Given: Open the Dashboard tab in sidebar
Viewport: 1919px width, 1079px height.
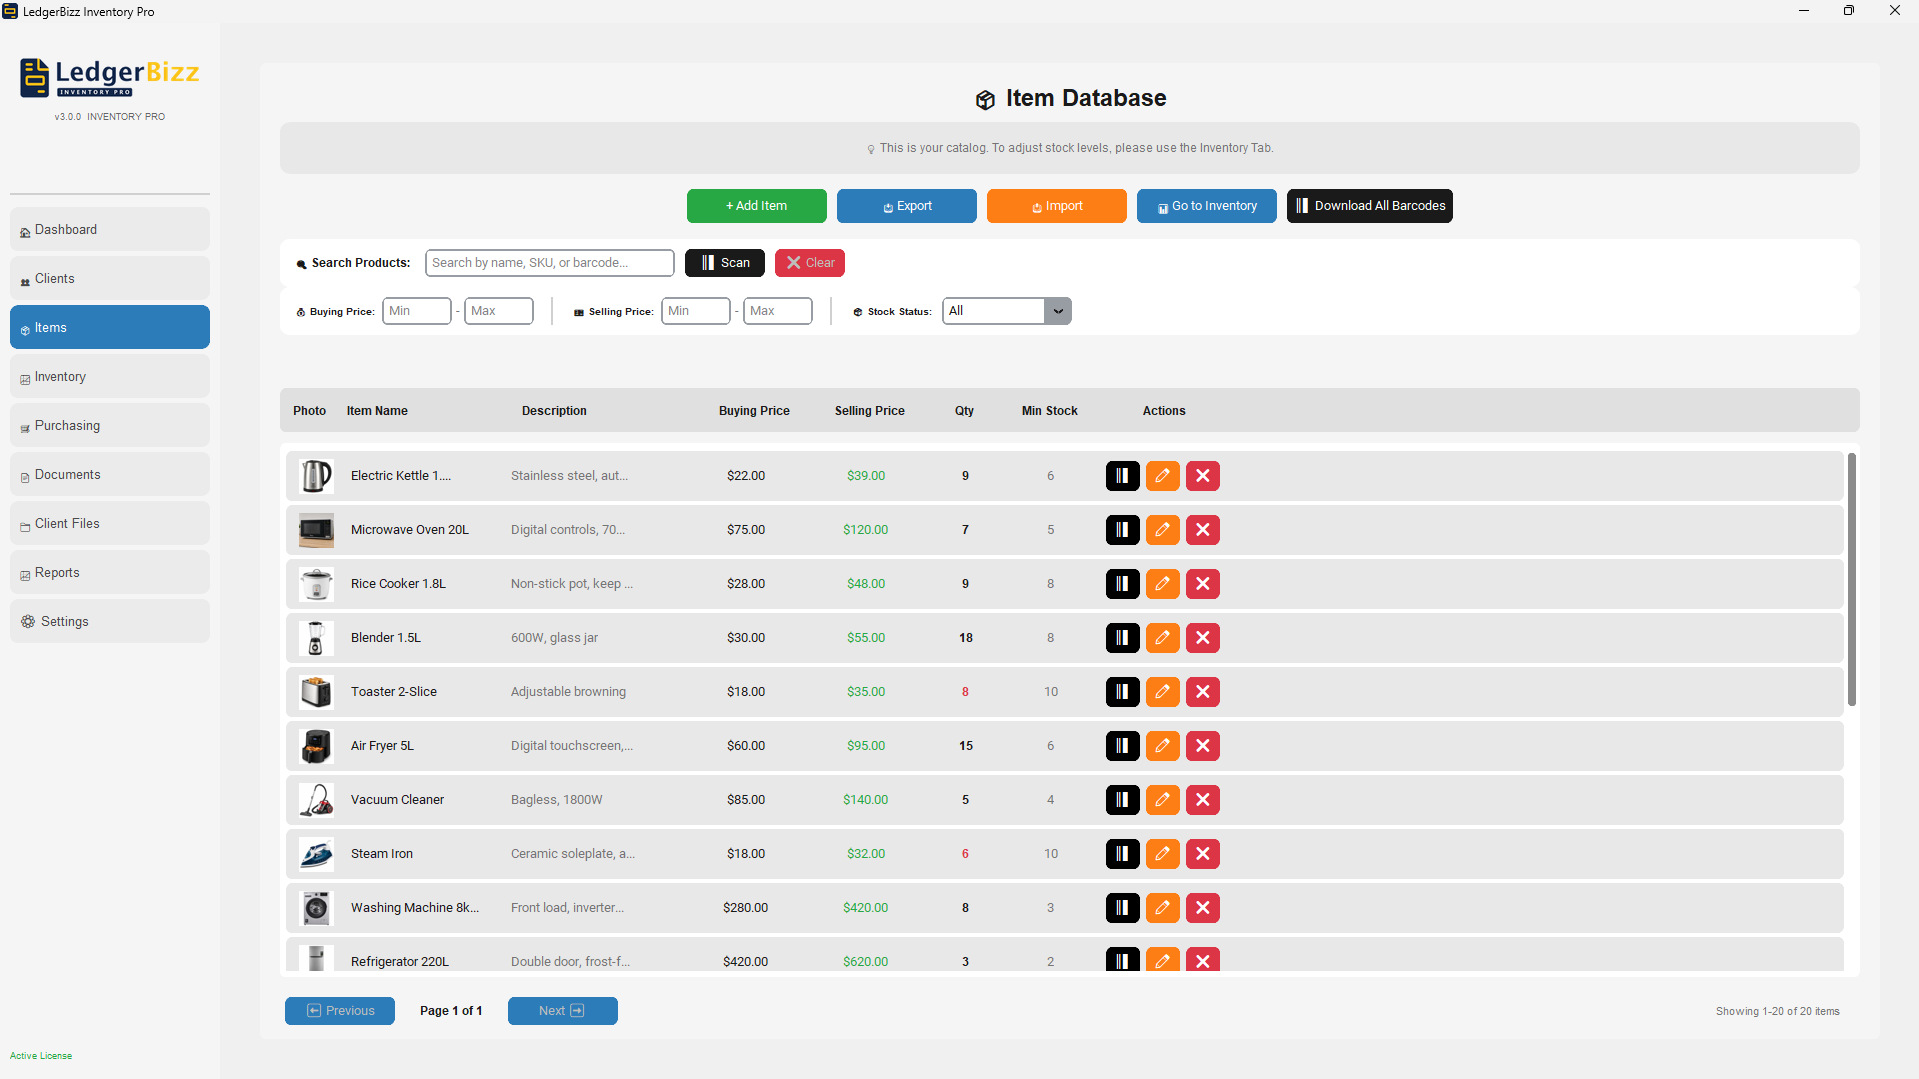Looking at the screenshot, I should point(110,230).
